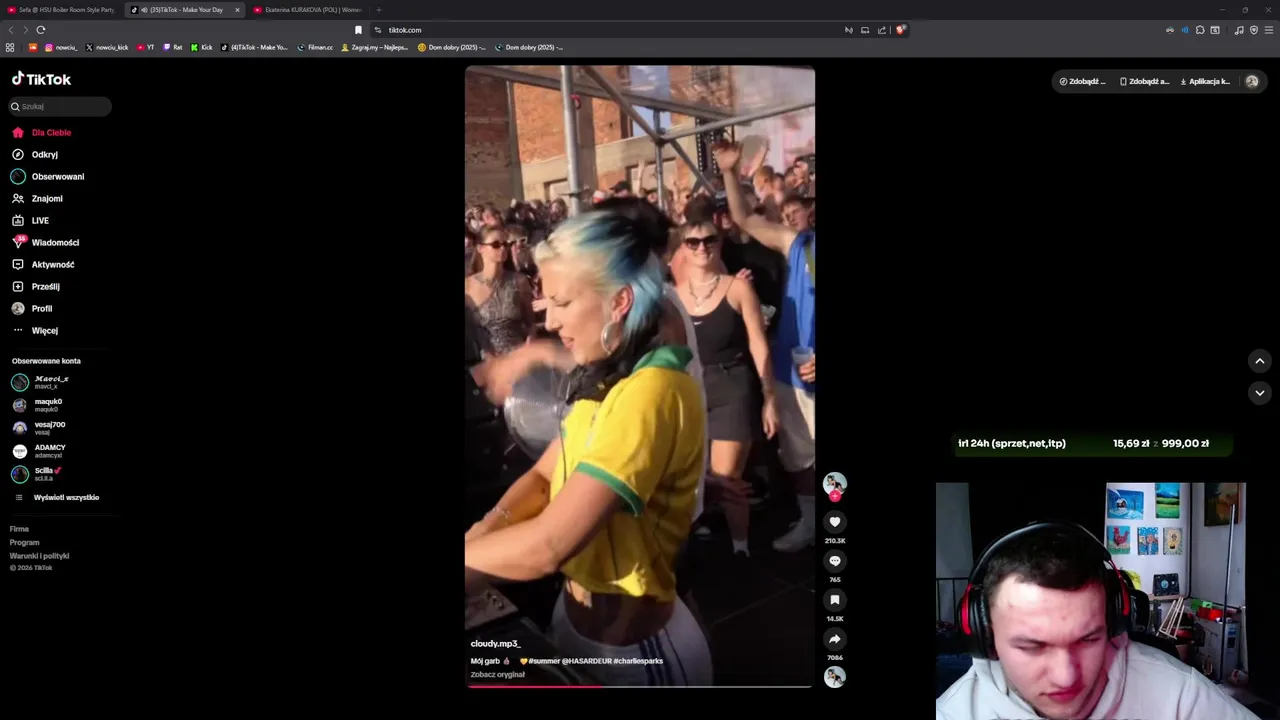Open a new browser tab
Image resolution: width=1280 pixels, height=720 pixels.
pyautogui.click(x=378, y=10)
